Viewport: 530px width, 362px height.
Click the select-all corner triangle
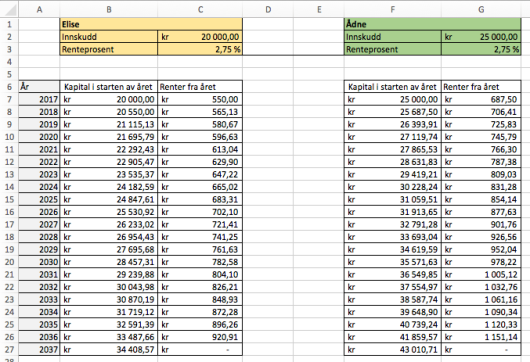coord(9,10)
